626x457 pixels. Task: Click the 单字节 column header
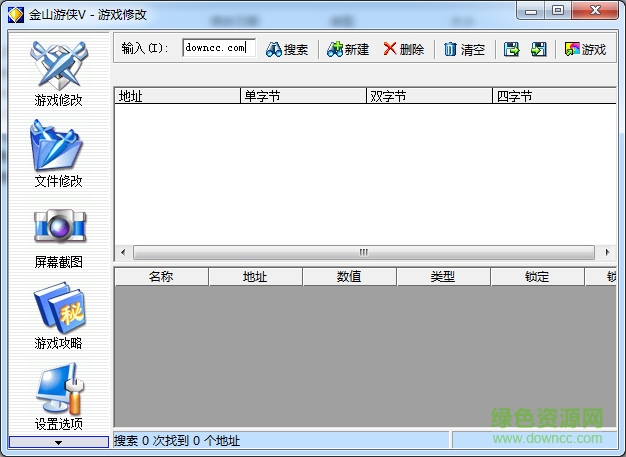tap(303, 96)
